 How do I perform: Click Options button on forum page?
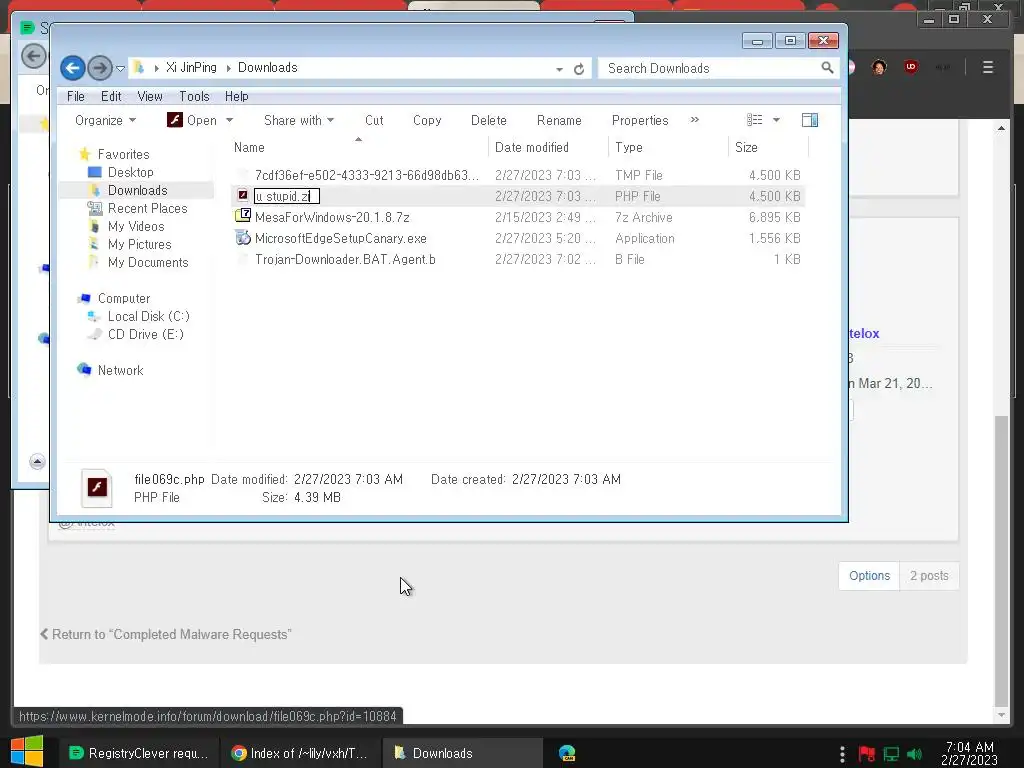coord(869,575)
